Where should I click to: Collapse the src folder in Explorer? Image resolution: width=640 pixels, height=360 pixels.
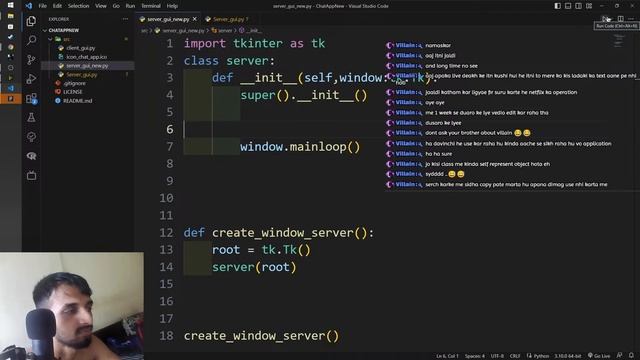66,39
